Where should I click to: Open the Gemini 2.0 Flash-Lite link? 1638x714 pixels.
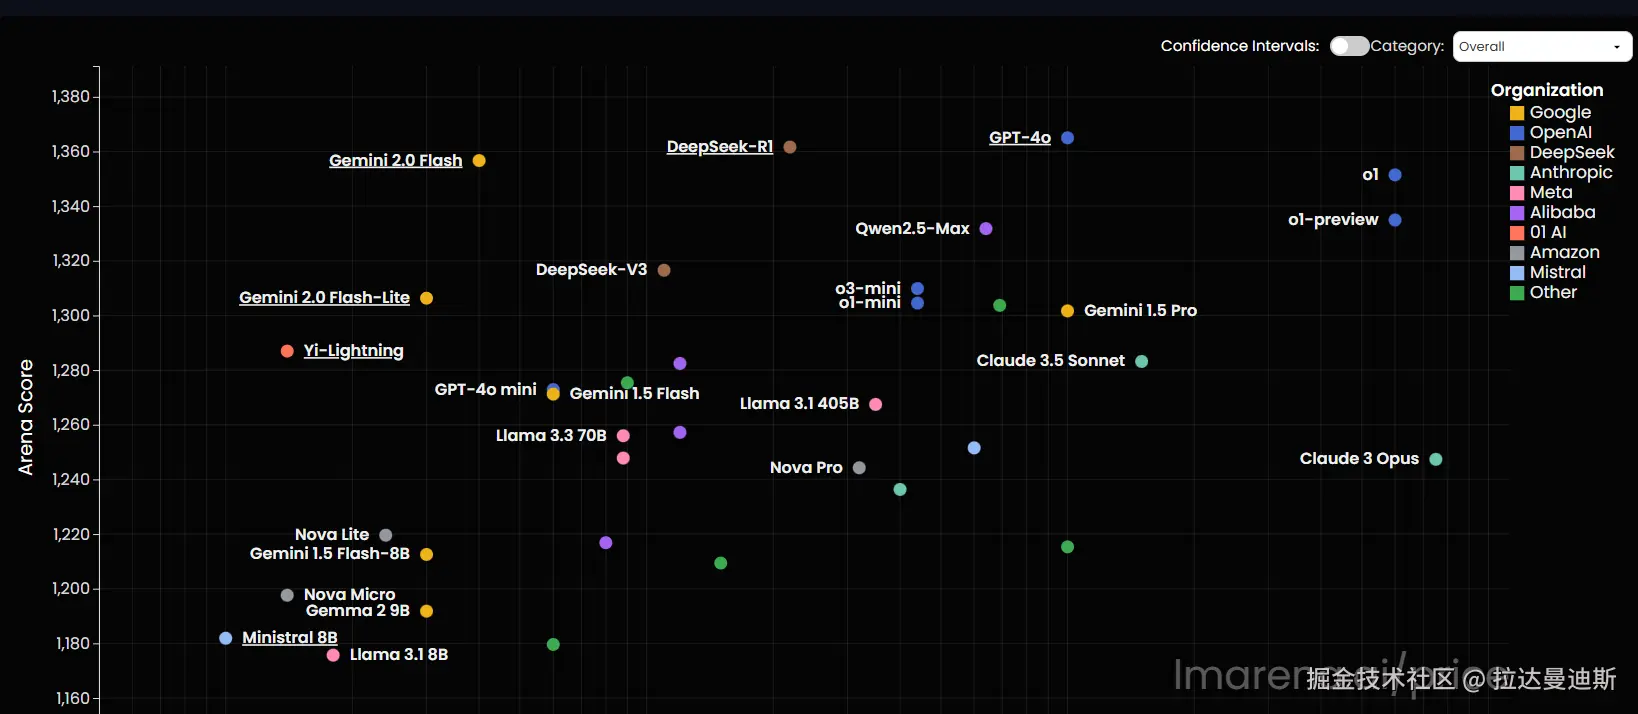[x=324, y=297]
